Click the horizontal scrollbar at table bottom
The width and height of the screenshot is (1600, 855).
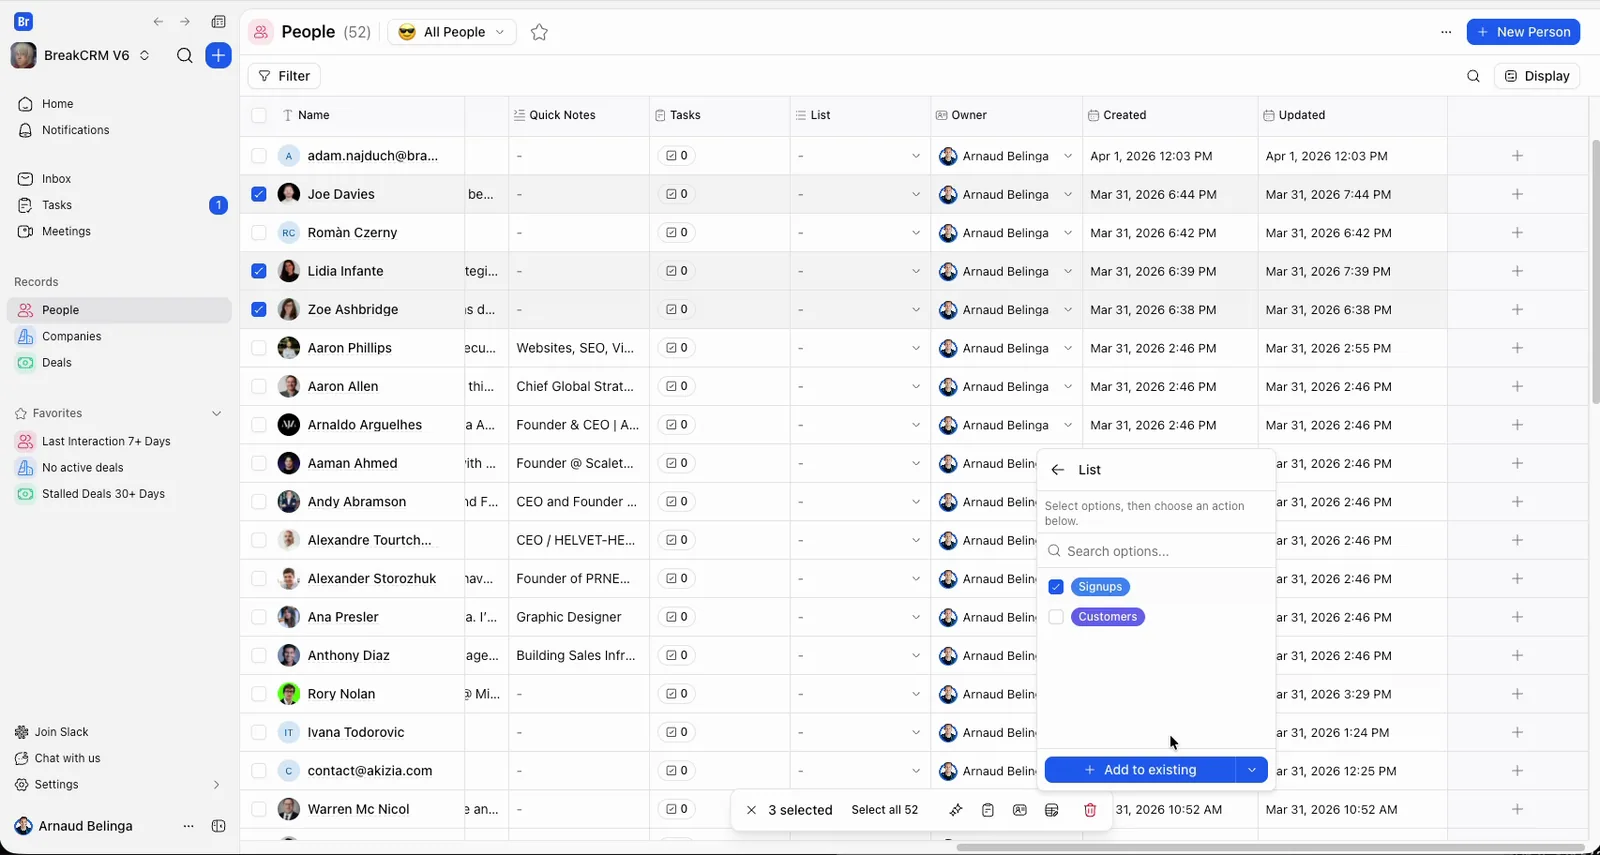[x=1270, y=848]
